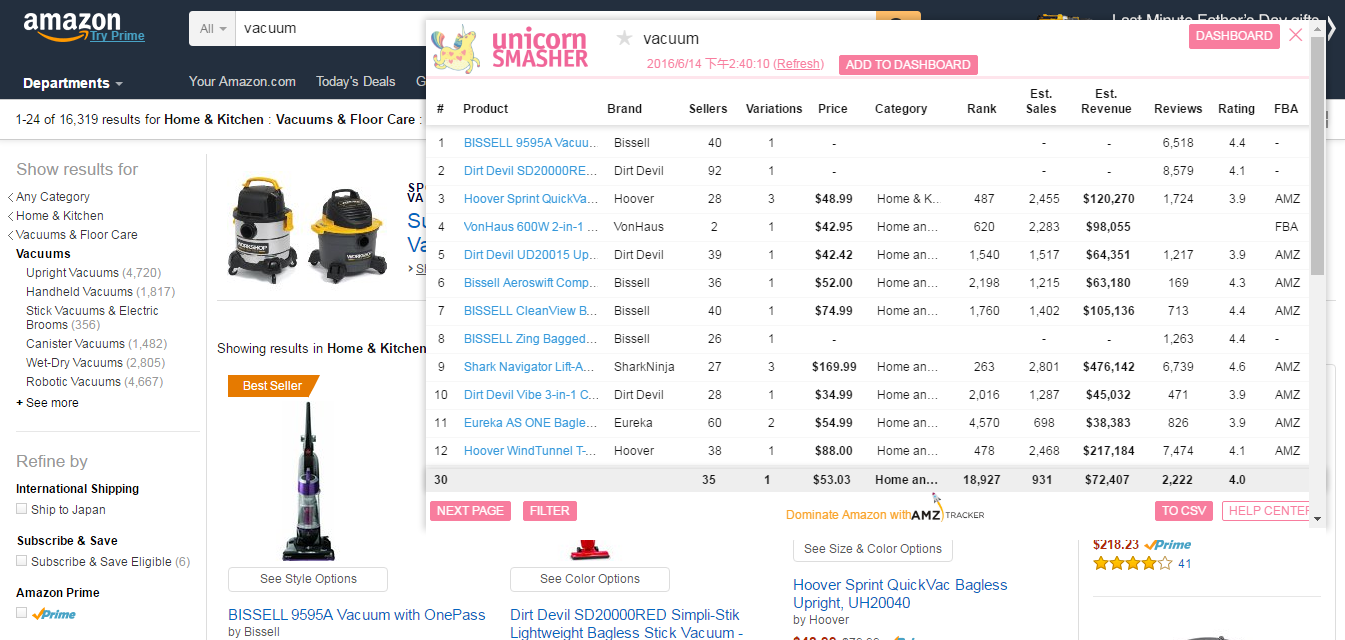Image resolution: width=1345 pixels, height=640 pixels.
Task: Click the panel scrollbar down arrow
Action: tap(1317, 518)
